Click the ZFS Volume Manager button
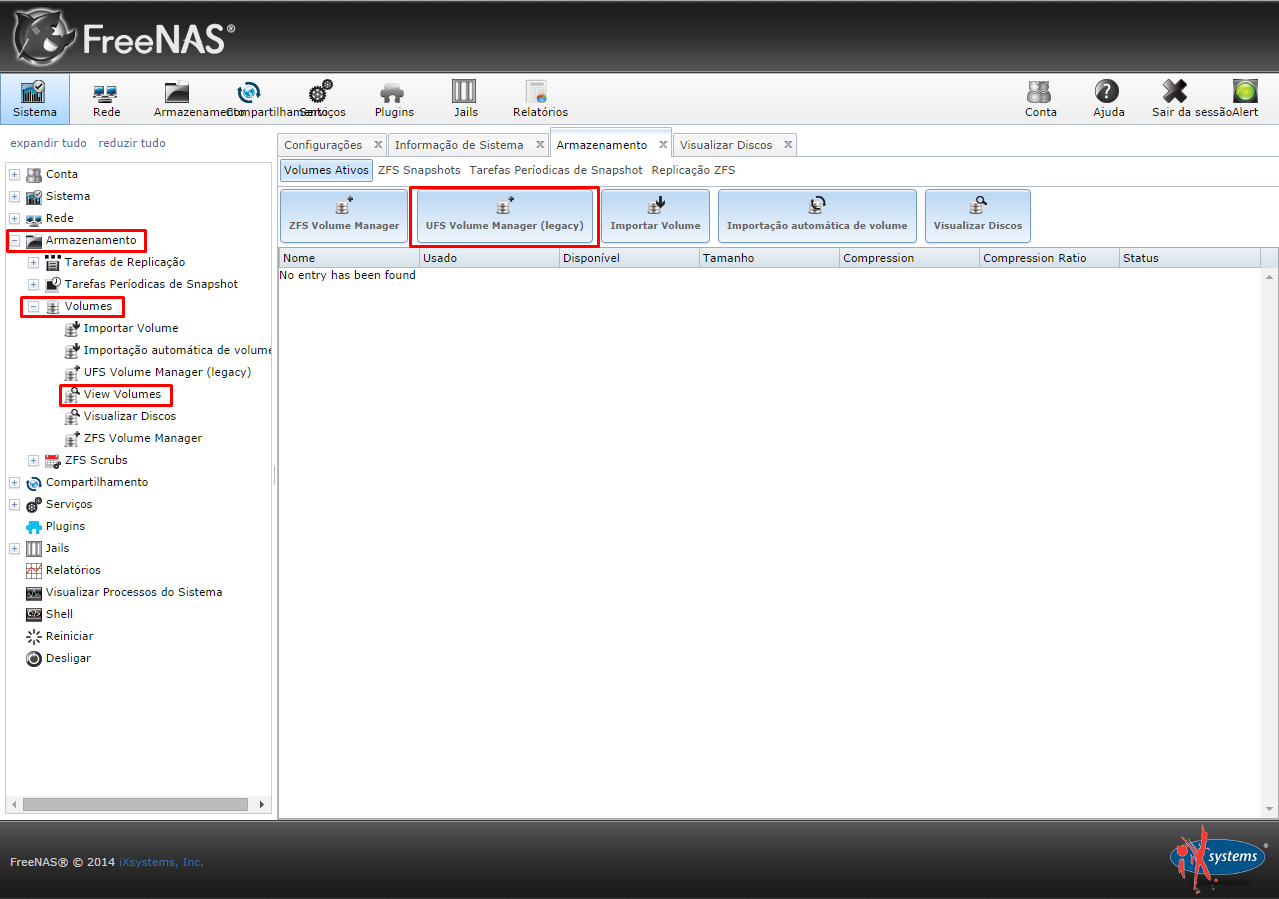 (344, 216)
